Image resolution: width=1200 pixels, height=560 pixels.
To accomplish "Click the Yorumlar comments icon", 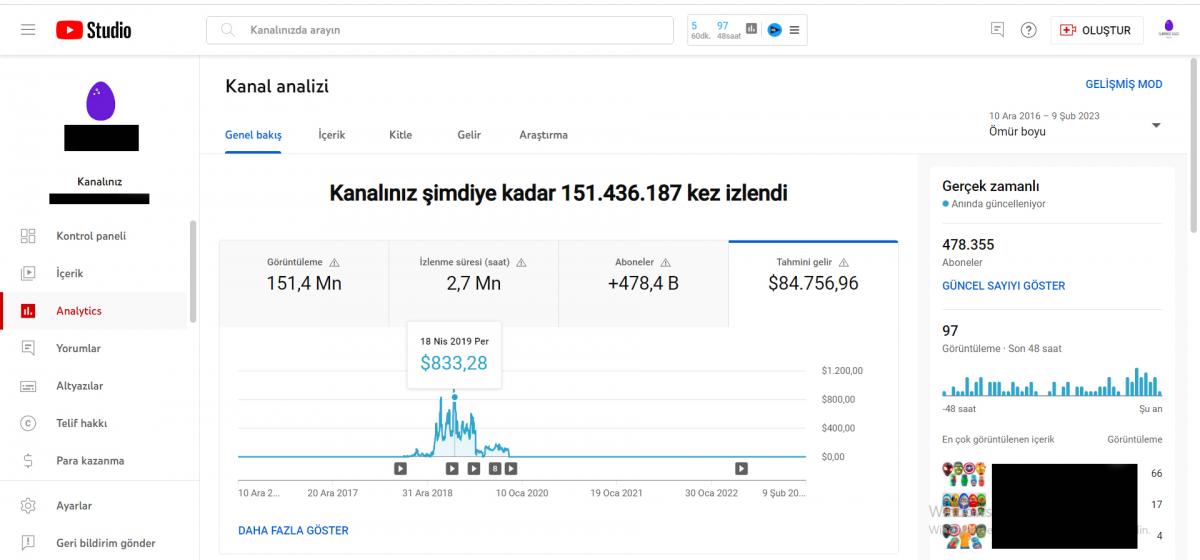I will [x=28, y=348].
